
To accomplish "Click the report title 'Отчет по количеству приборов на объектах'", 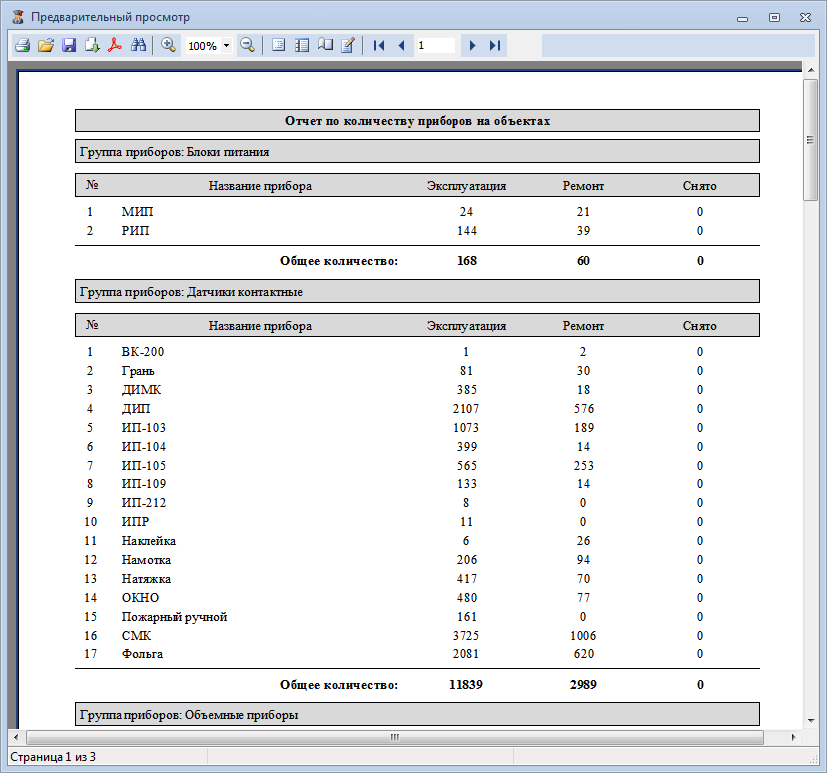I will point(417,121).
